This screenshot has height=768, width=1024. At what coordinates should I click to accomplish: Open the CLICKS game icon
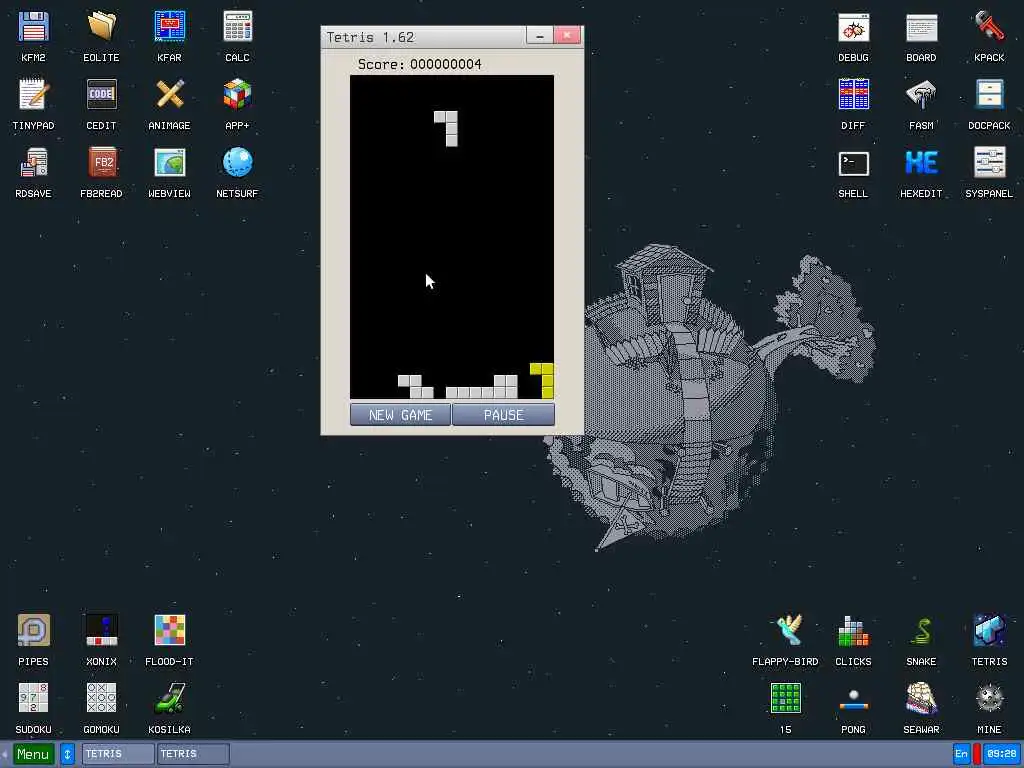tap(854, 631)
